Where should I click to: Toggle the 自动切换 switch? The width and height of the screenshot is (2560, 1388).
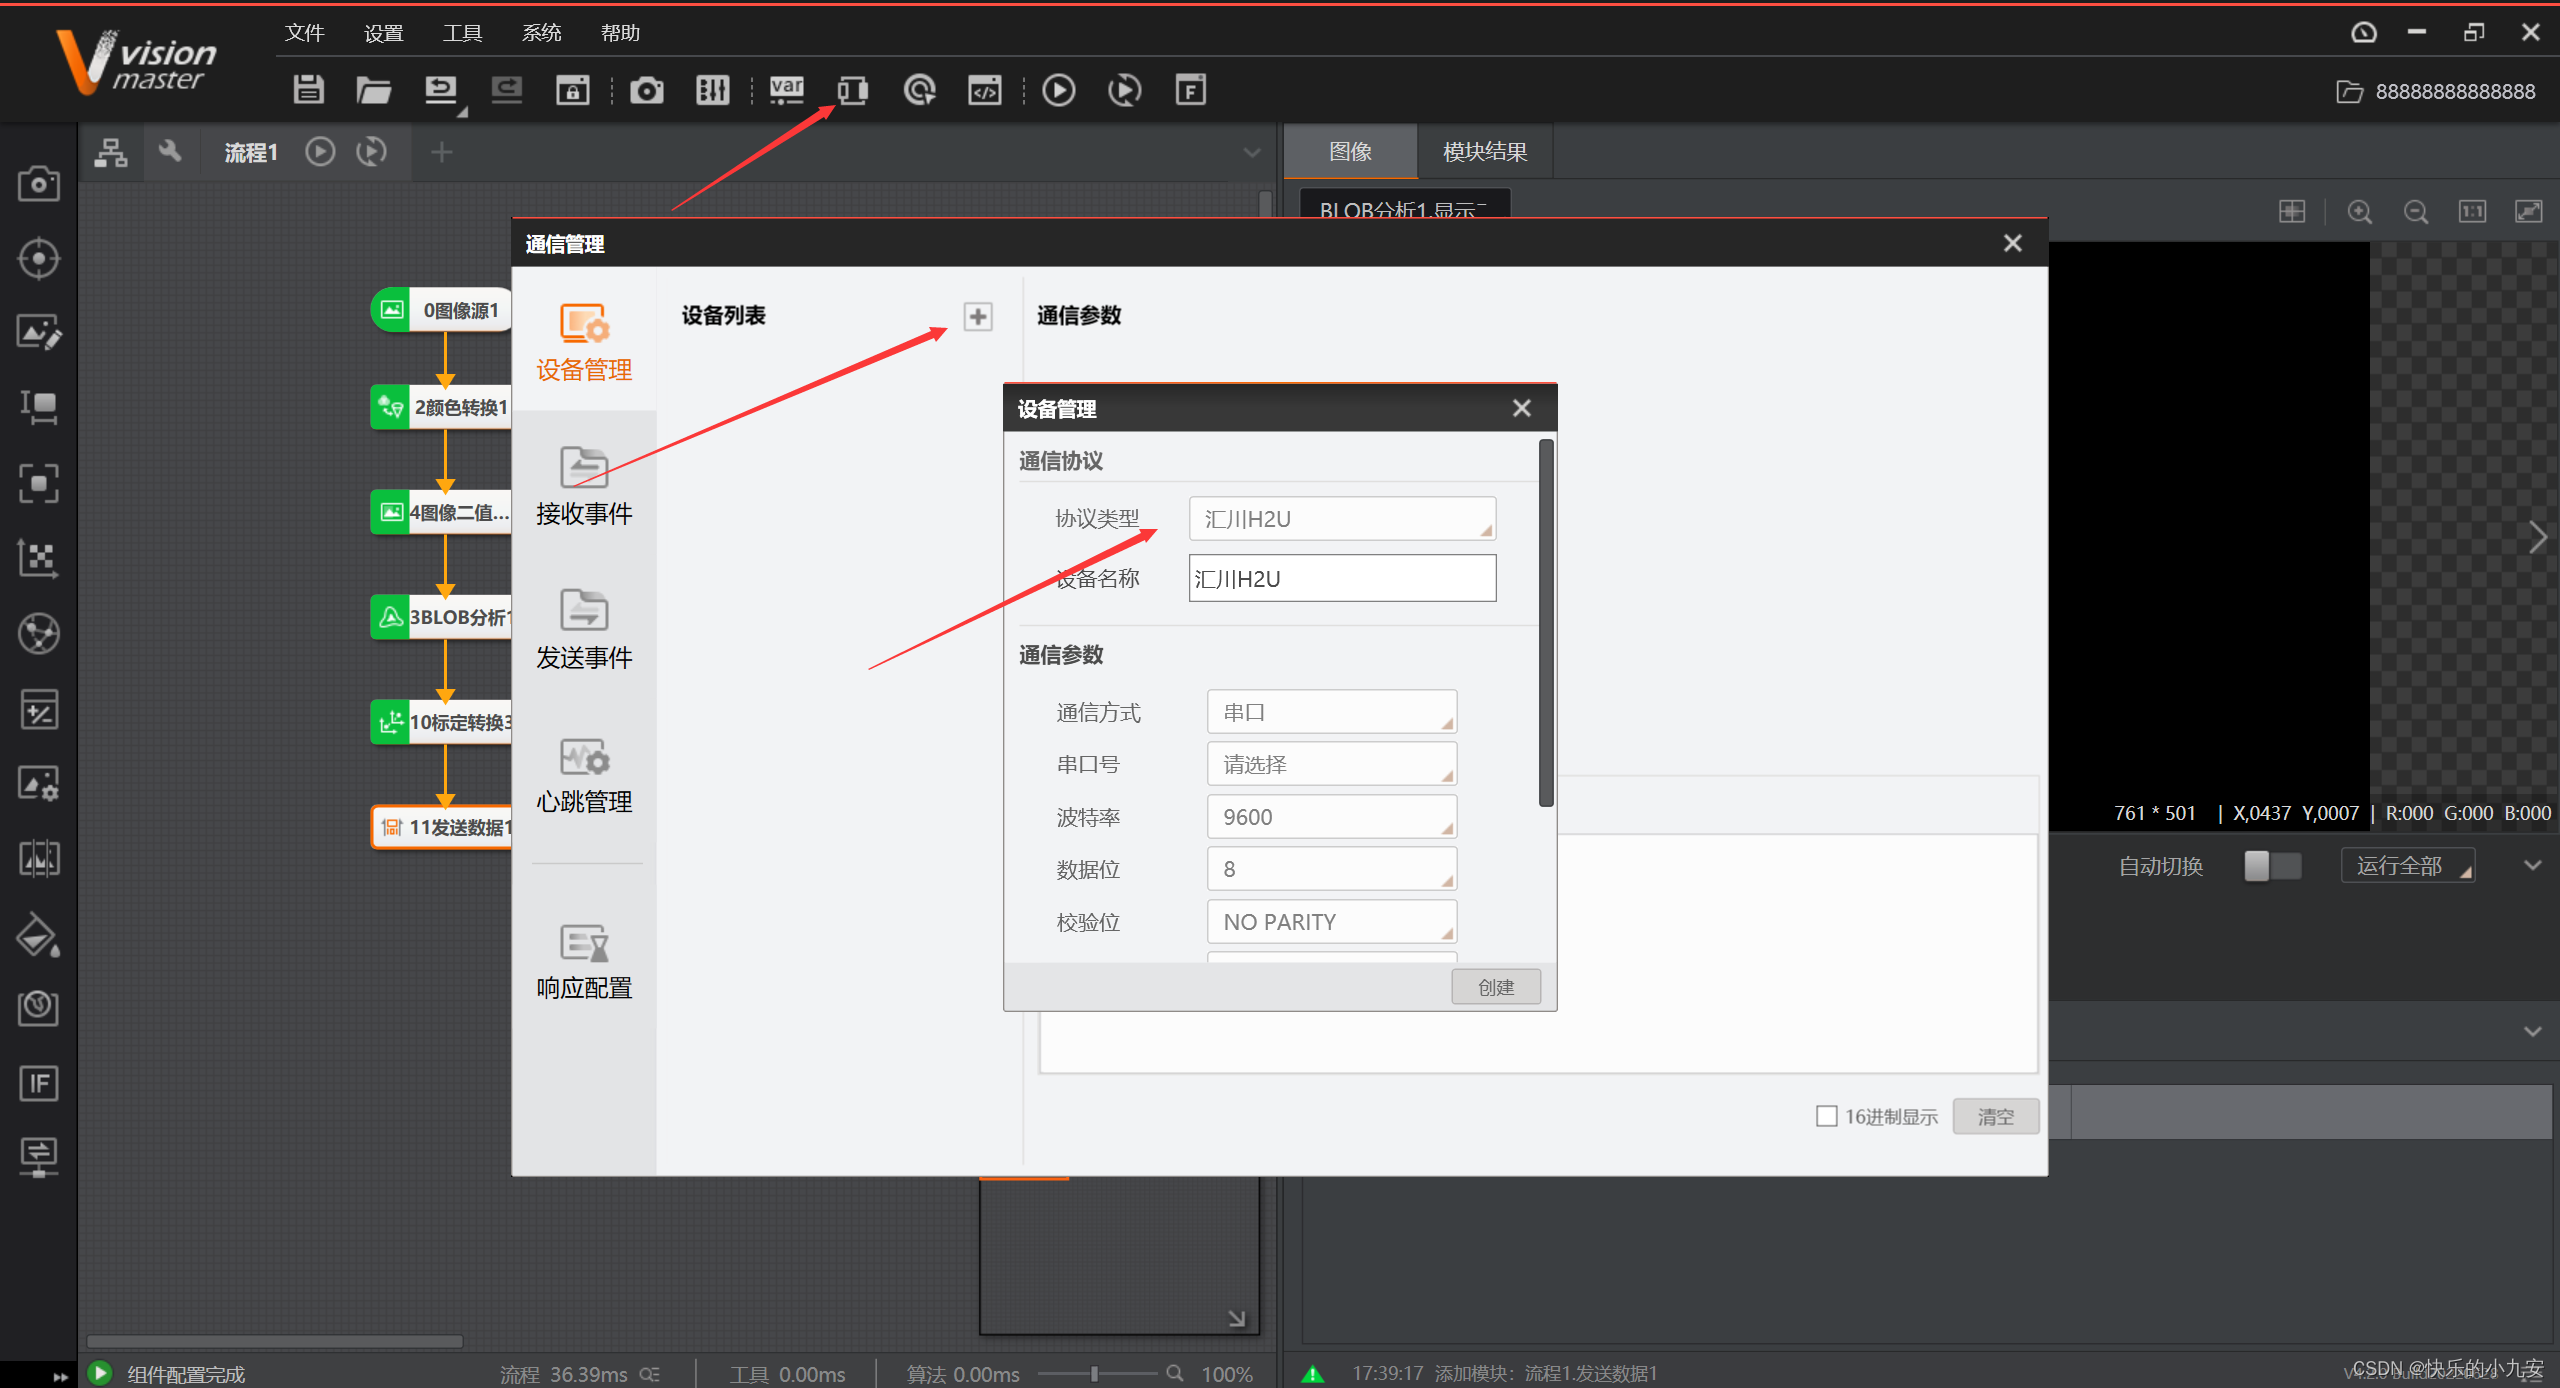2272,866
